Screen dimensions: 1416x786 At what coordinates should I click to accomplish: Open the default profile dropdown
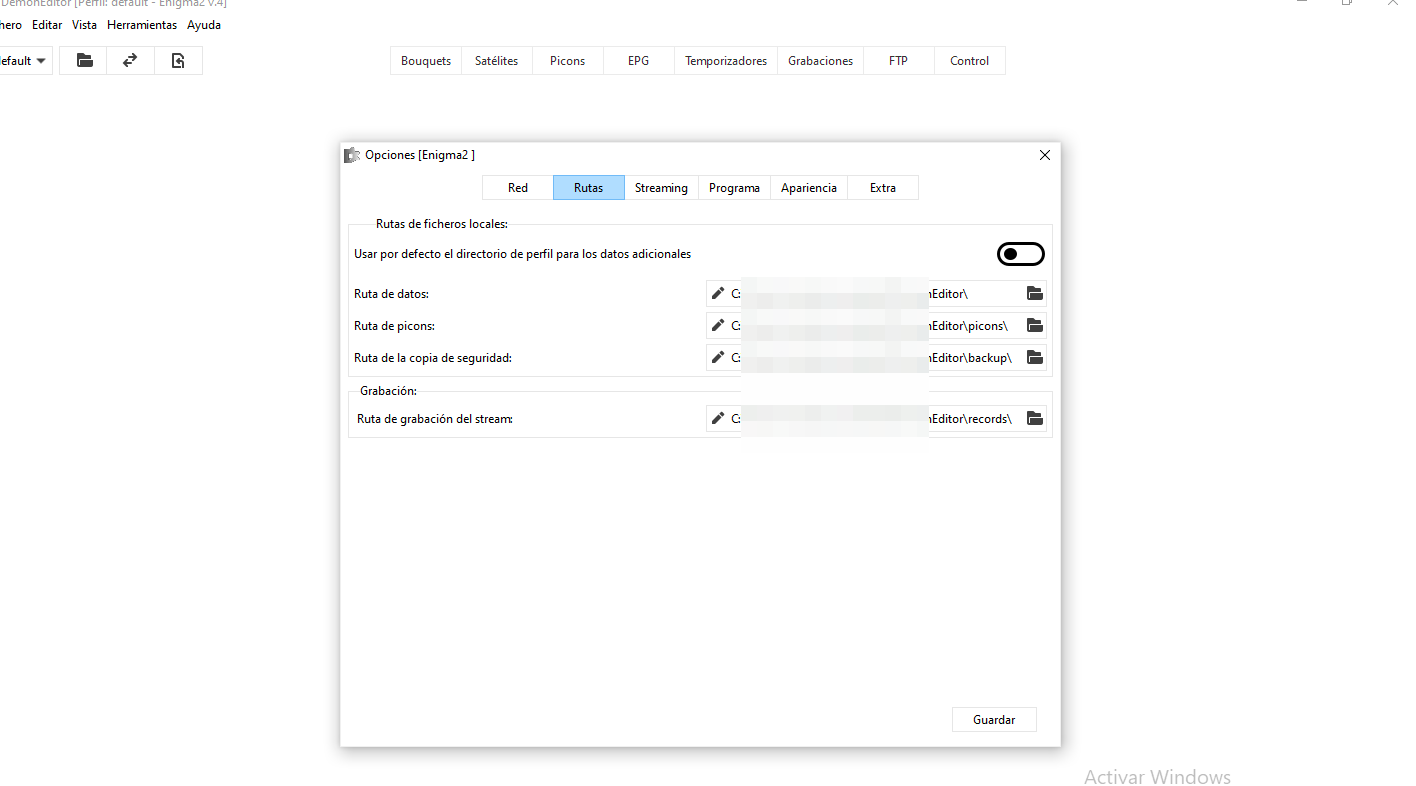click(24, 61)
